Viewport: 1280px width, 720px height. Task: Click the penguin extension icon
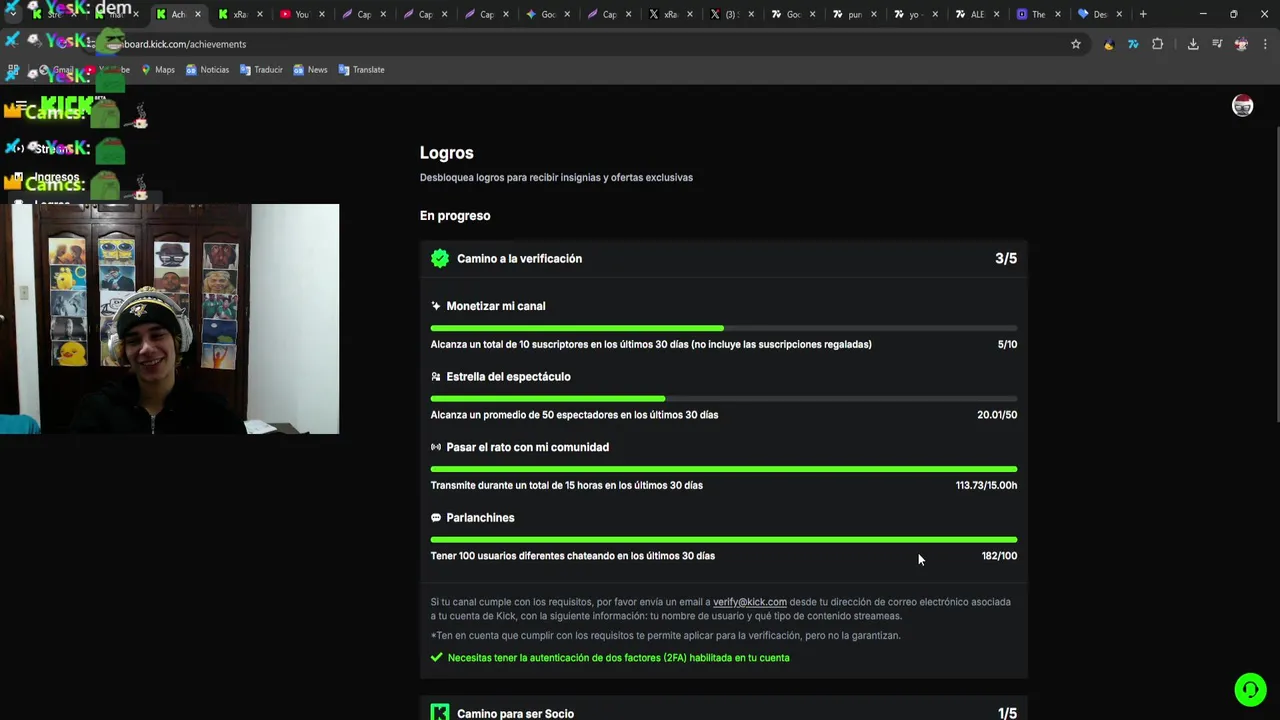[x=1109, y=44]
